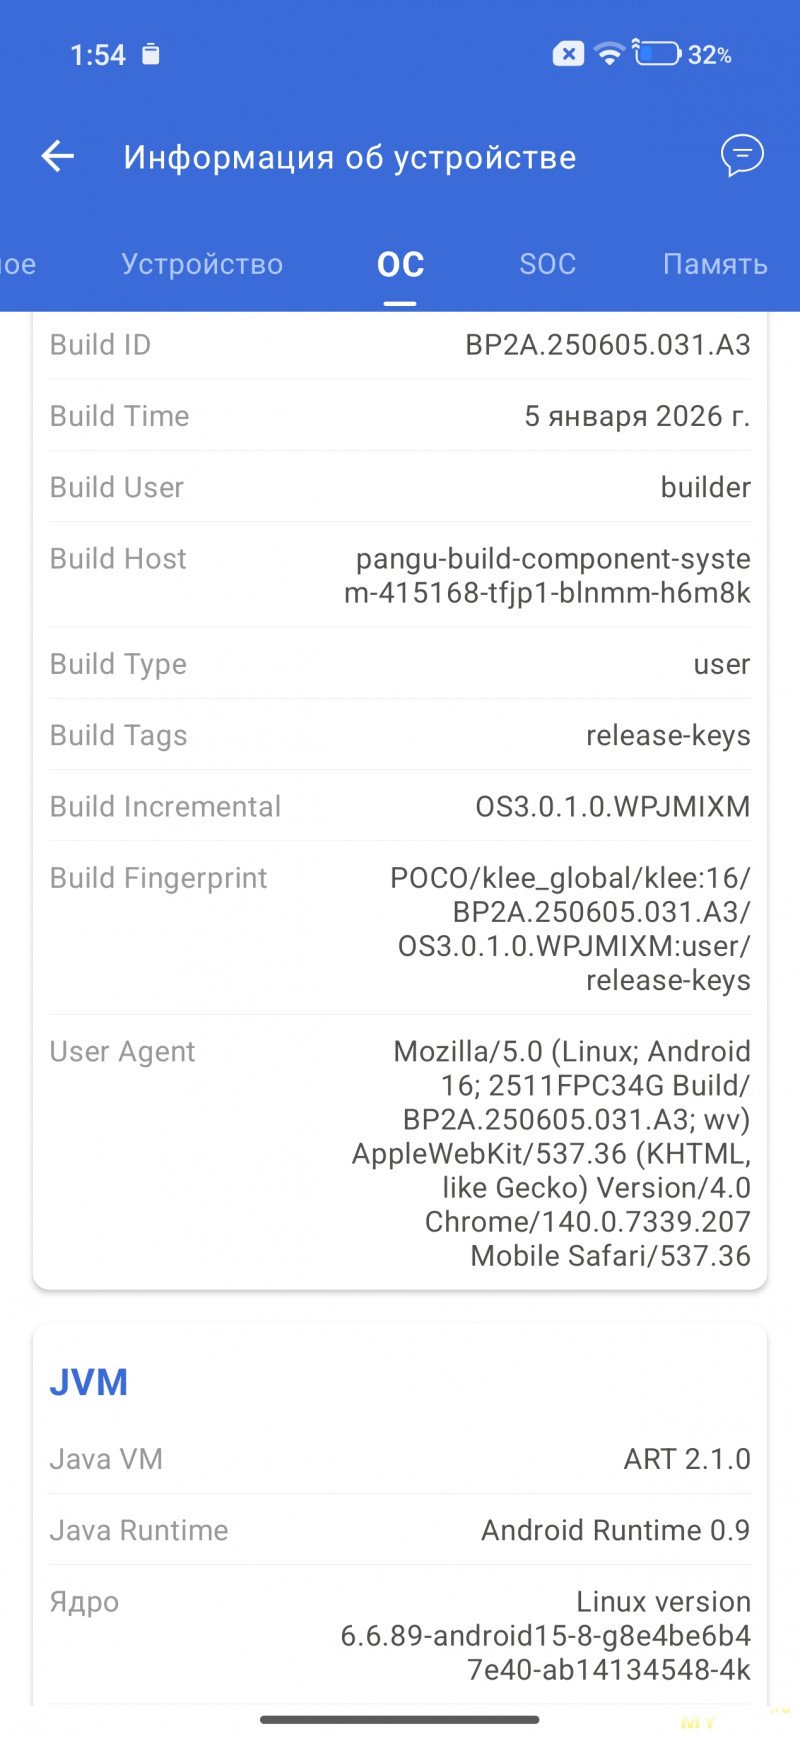Tap the back arrow icon
Screen dimensions: 800x1739
(x=58, y=156)
